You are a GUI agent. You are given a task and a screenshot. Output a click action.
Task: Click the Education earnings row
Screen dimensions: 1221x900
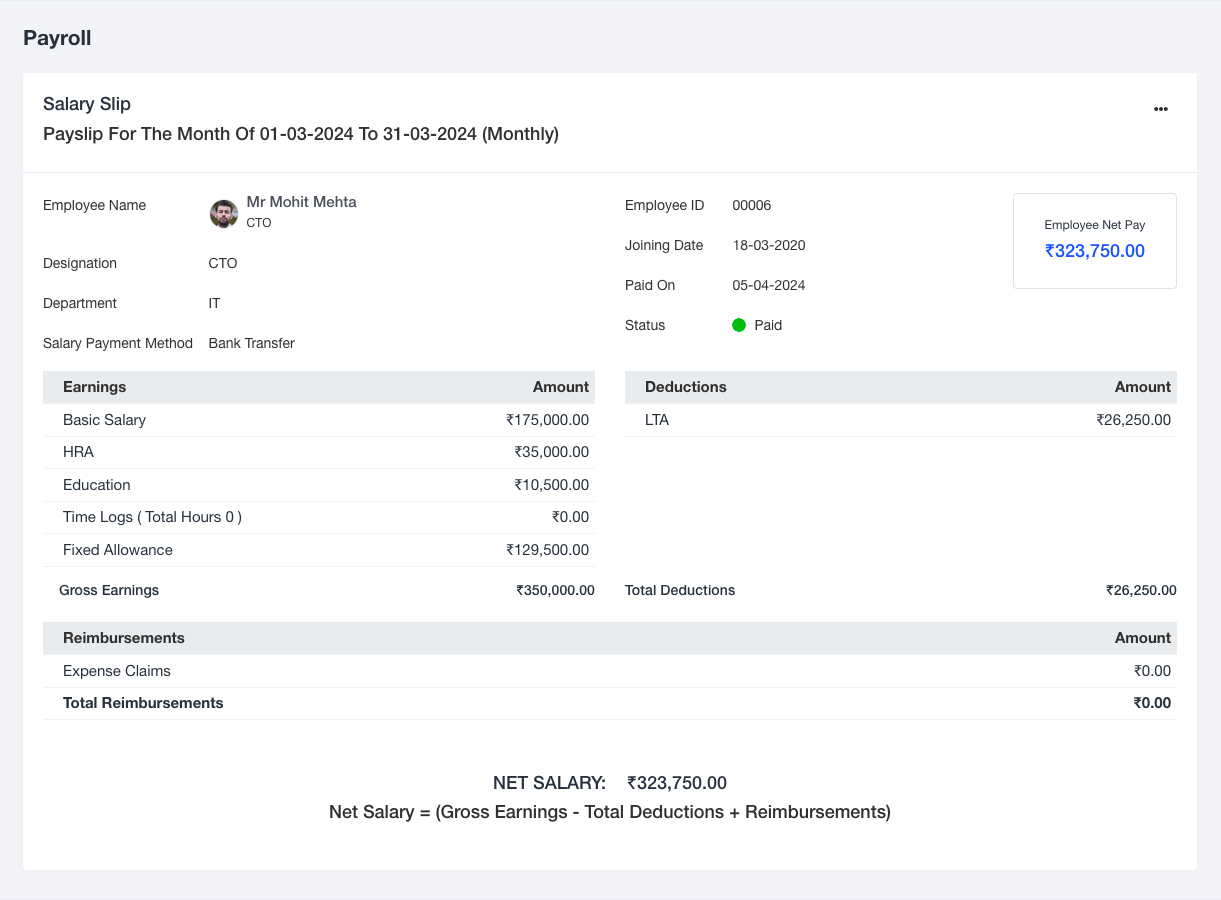[x=318, y=485]
